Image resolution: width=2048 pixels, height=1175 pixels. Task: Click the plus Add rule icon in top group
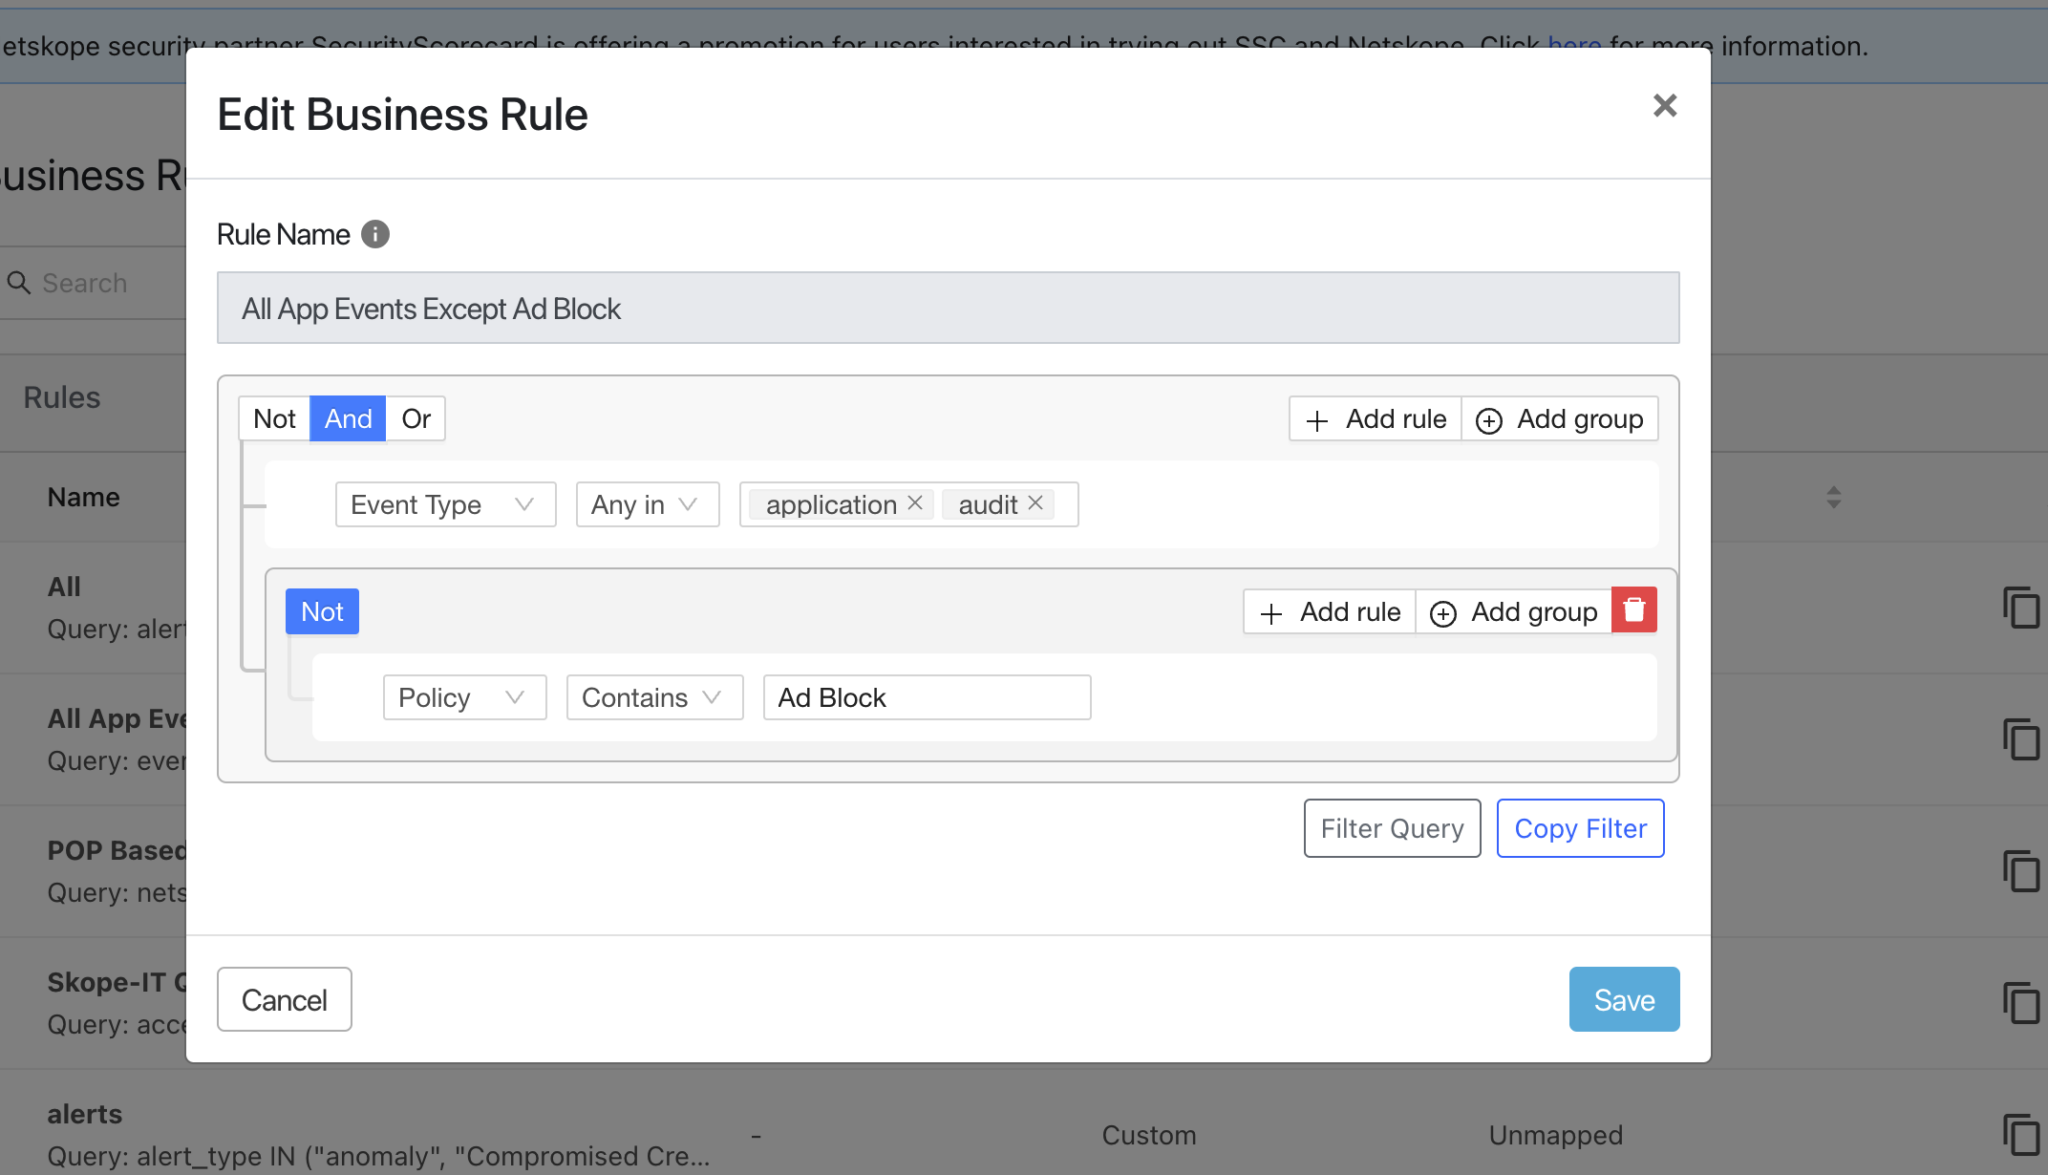[x=1317, y=419]
